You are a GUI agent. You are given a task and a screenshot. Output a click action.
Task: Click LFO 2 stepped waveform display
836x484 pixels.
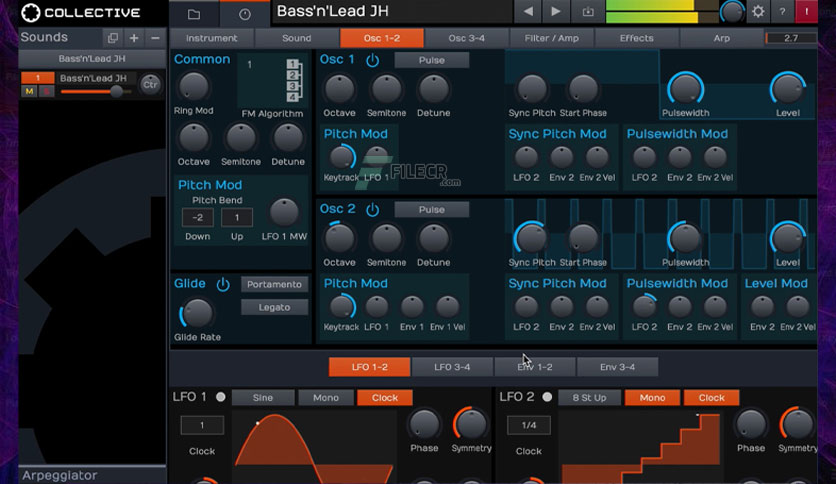coord(641,447)
